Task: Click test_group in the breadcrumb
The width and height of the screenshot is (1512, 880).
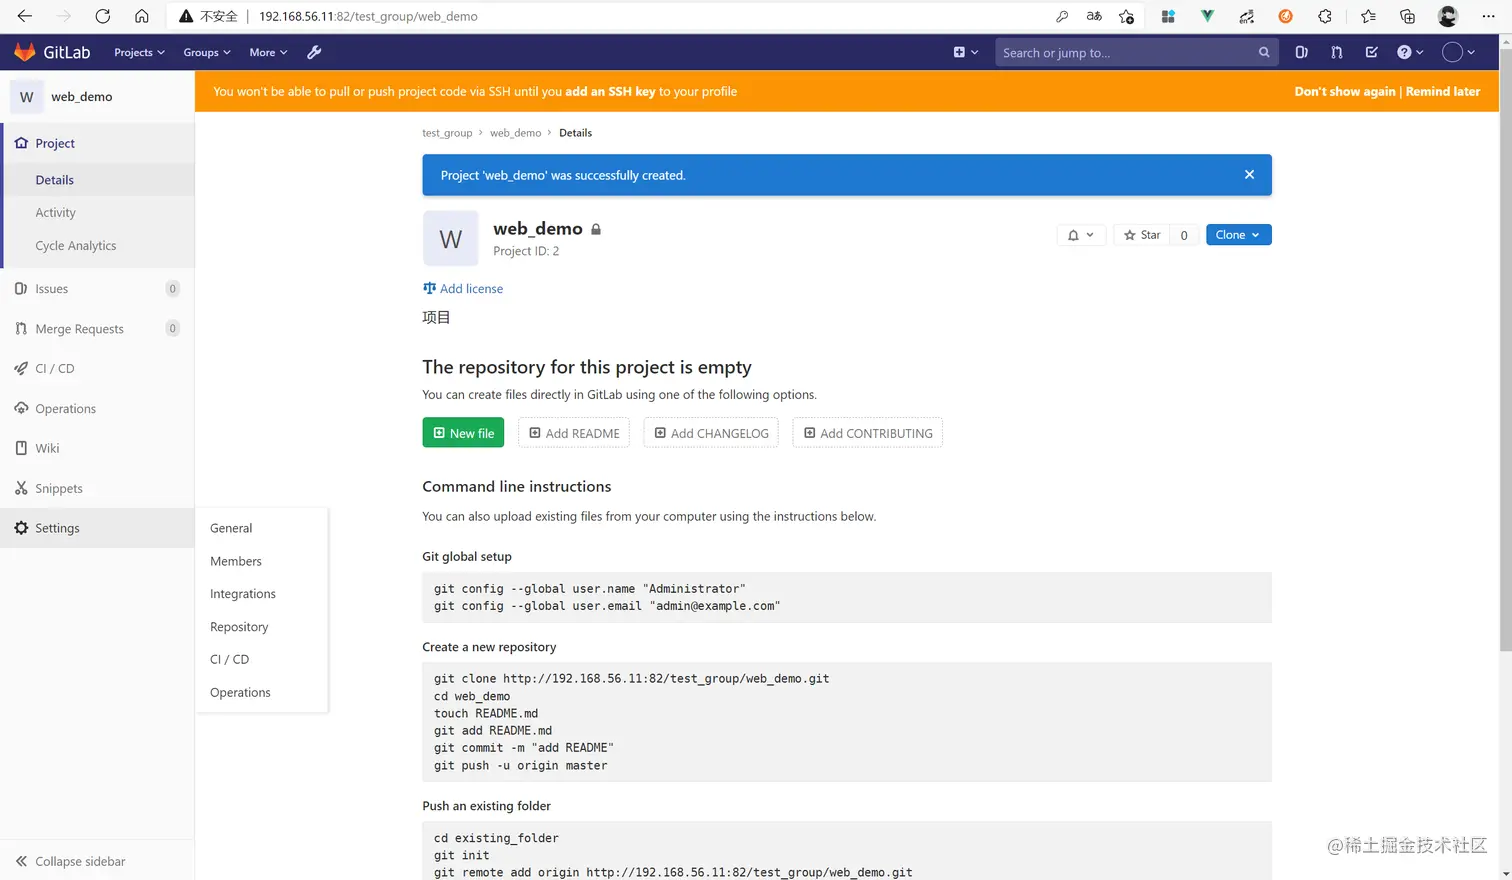Action: 447,133
